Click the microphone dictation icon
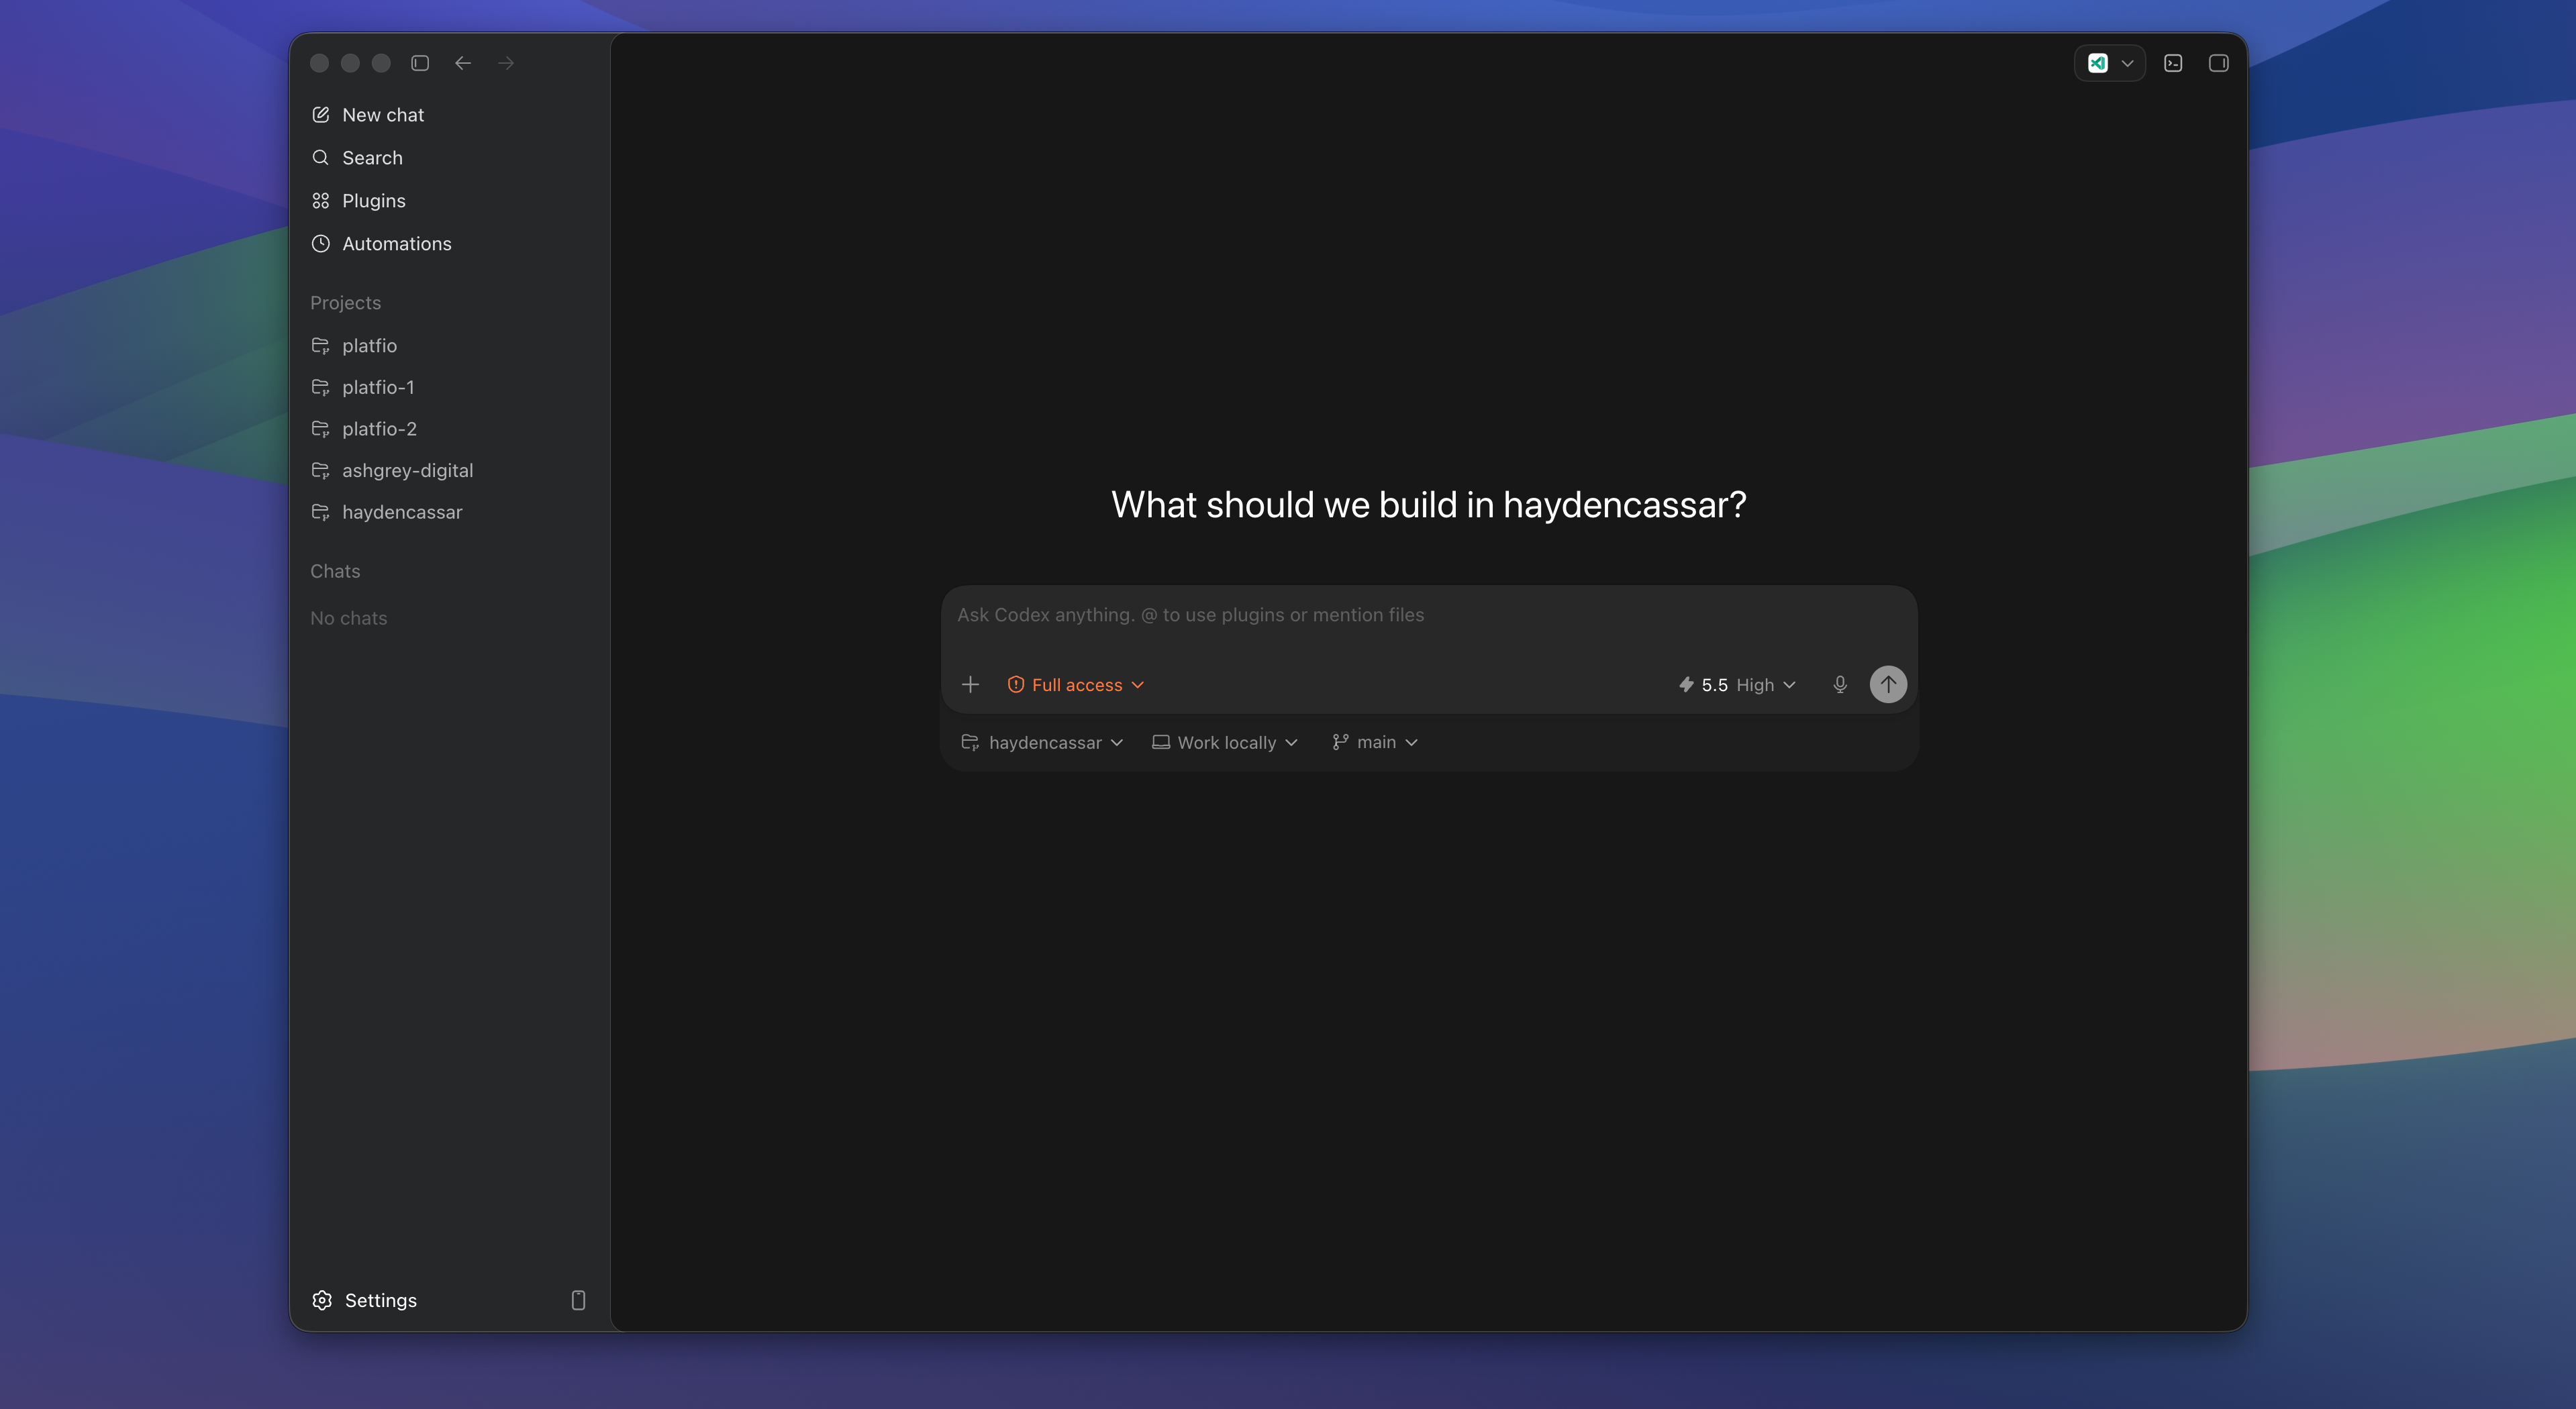This screenshot has width=2576, height=1409. pos(1840,685)
